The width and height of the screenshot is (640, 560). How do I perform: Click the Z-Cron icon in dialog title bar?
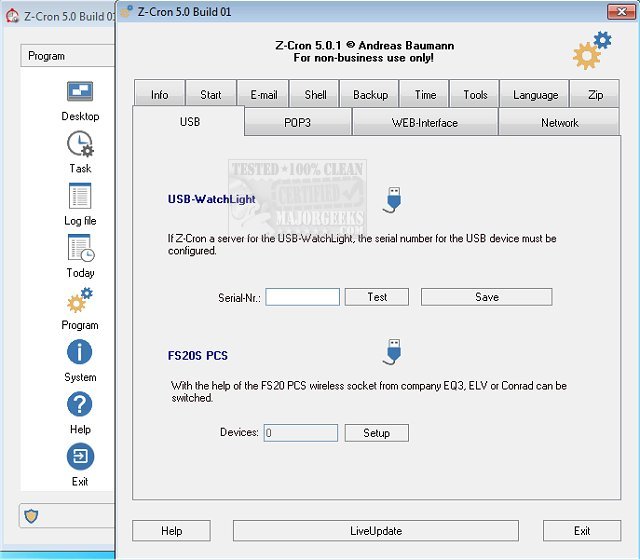coord(127,11)
